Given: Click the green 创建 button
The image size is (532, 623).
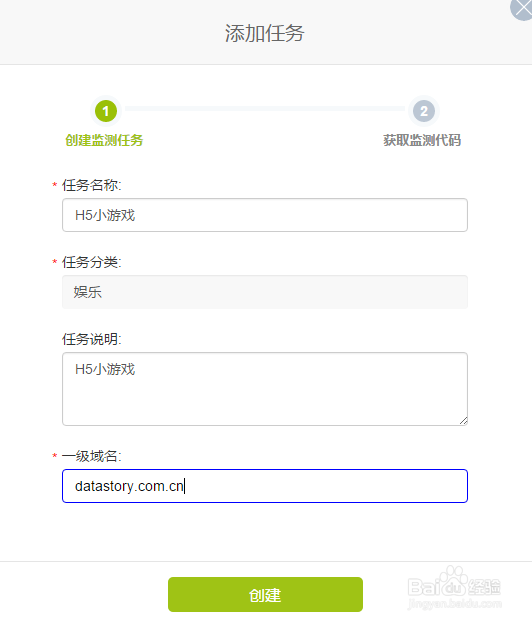Looking at the screenshot, I should click(x=265, y=594).
